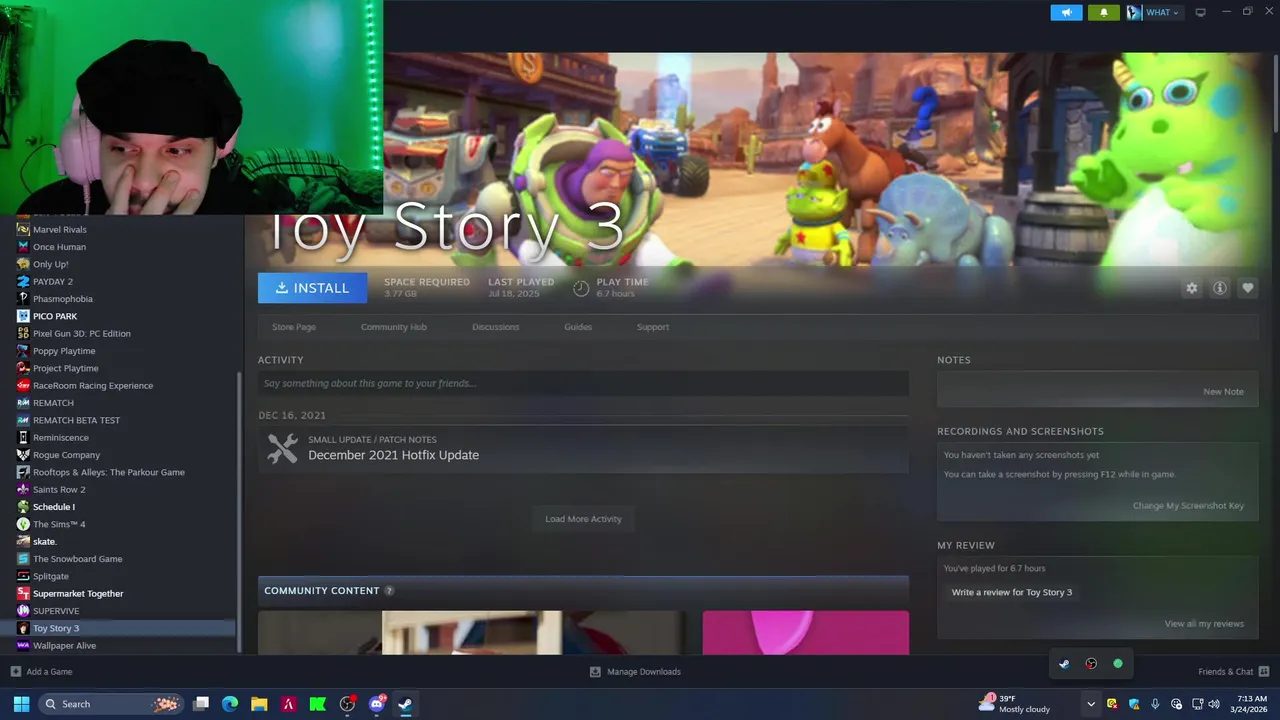Open Microsoft Edge from taskbar
Image resolution: width=1280 pixels, height=720 pixels.
(x=229, y=704)
